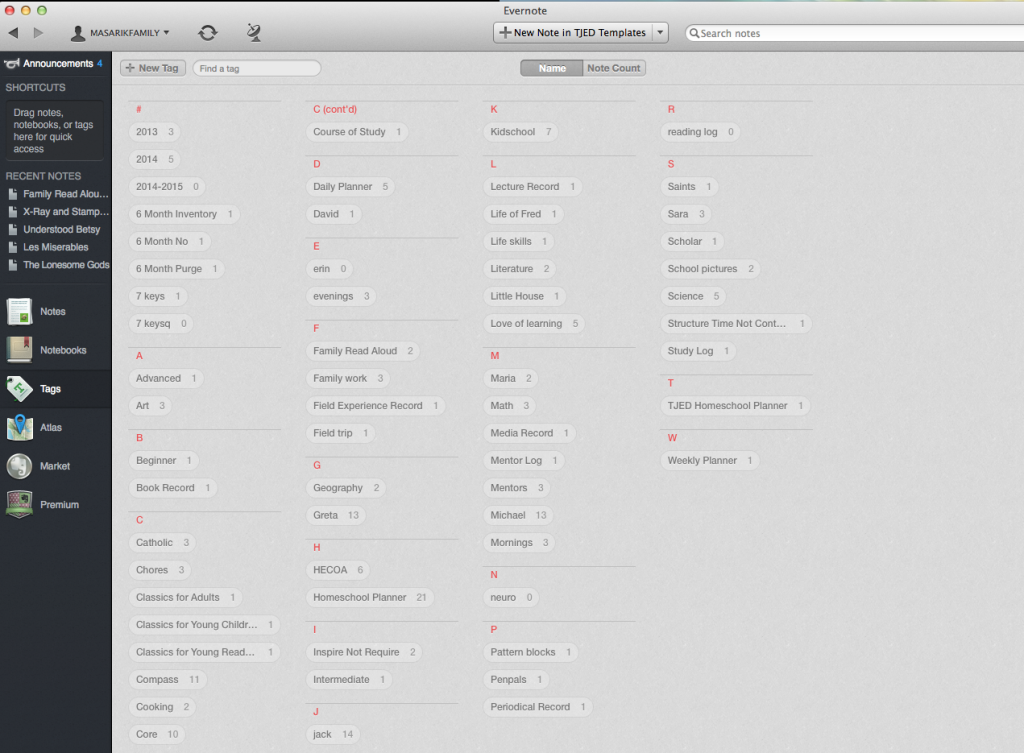The width and height of the screenshot is (1024, 753).
Task: Open the activity satellite icon
Action: [254, 33]
